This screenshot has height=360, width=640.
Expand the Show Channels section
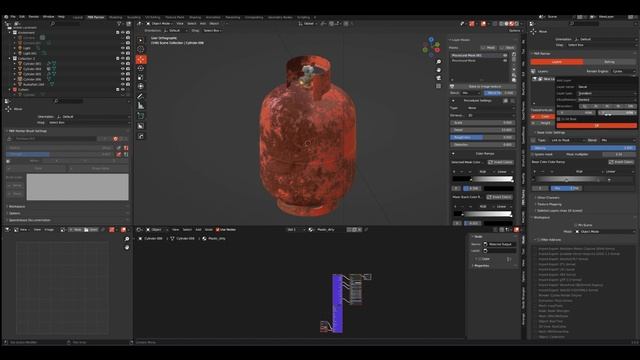[x=548, y=198]
